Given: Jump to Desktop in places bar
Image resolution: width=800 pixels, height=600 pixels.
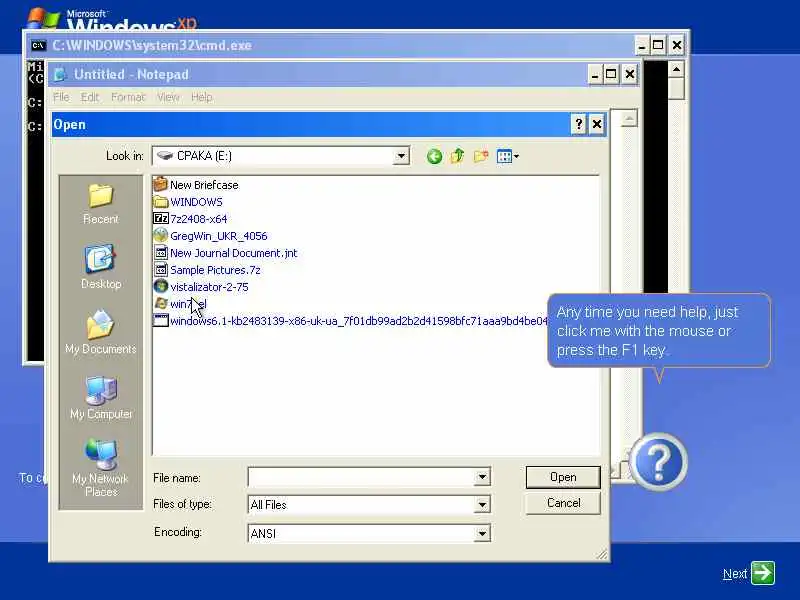Looking at the screenshot, I should pos(101,267).
